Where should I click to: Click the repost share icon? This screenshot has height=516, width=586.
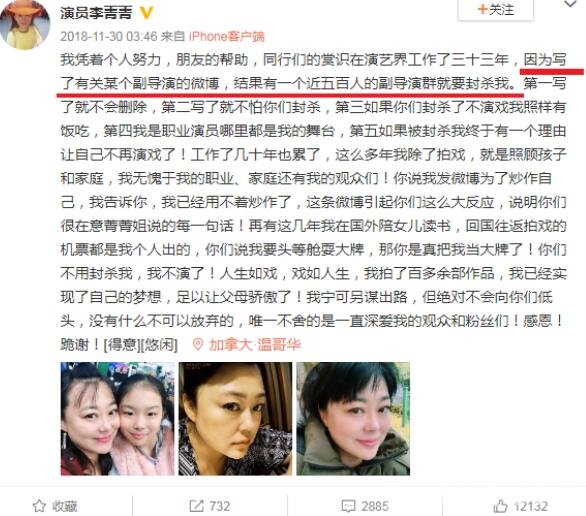tap(196, 506)
